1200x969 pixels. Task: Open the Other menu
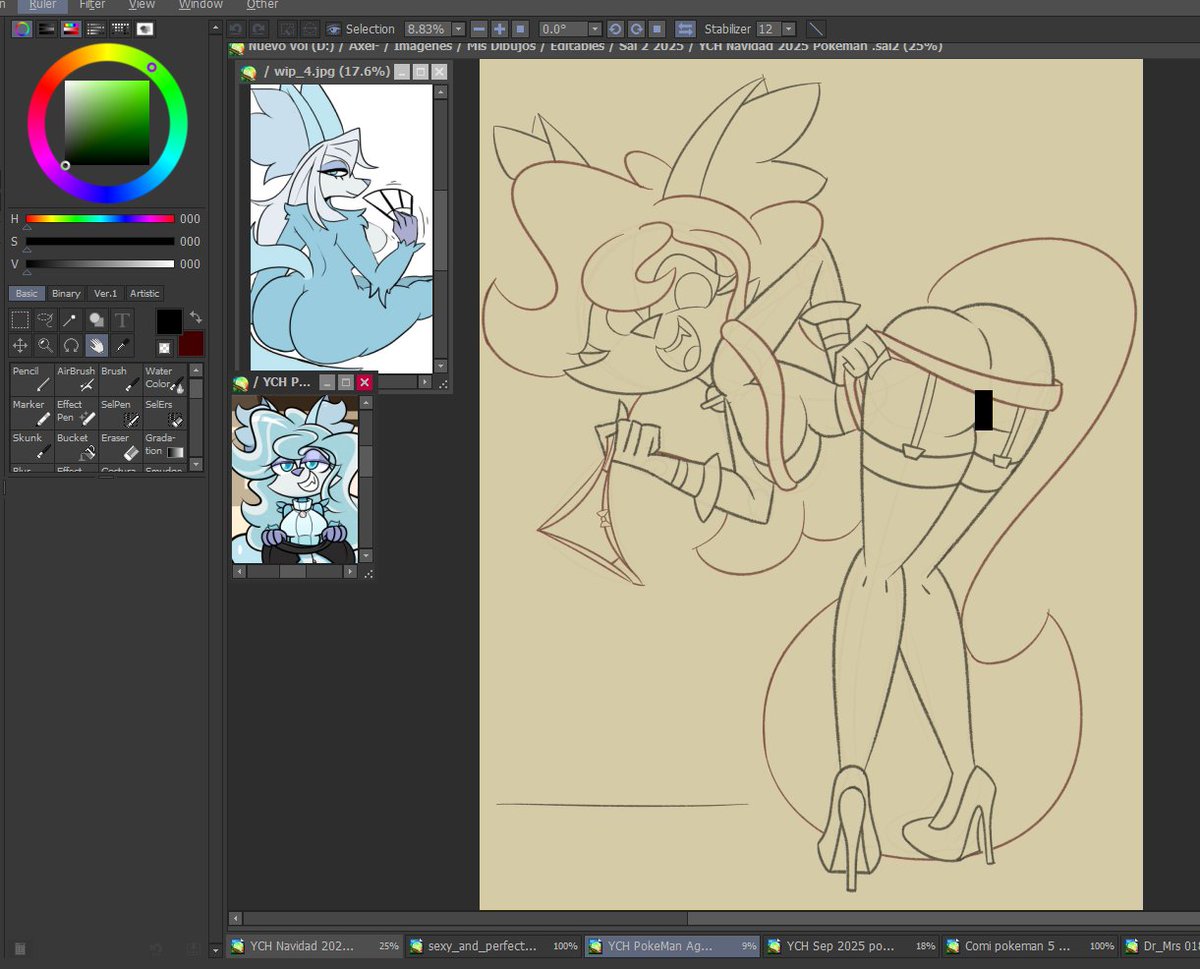[262, 5]
